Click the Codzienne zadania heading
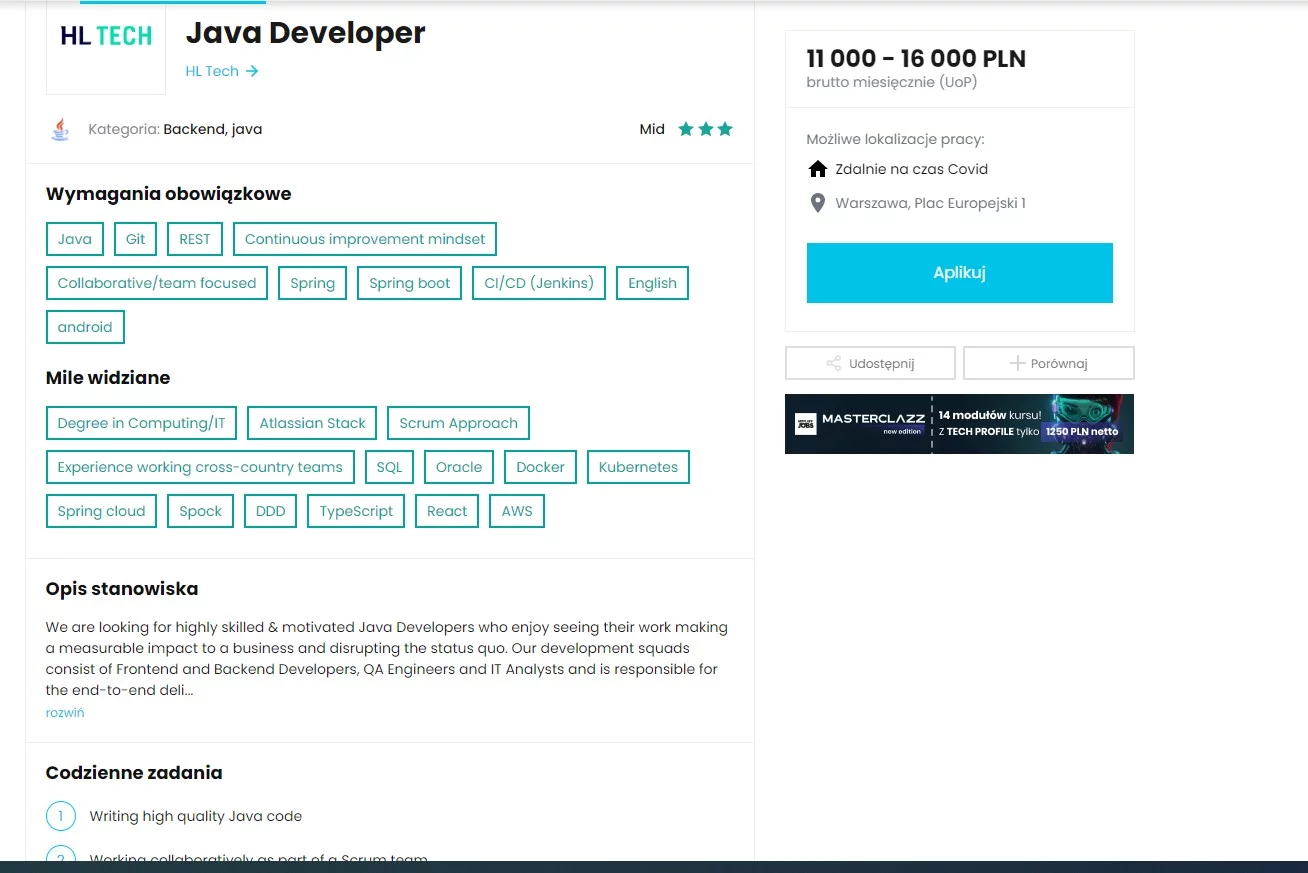This screenshot has width=1308, height=873. tap(134, 773)
